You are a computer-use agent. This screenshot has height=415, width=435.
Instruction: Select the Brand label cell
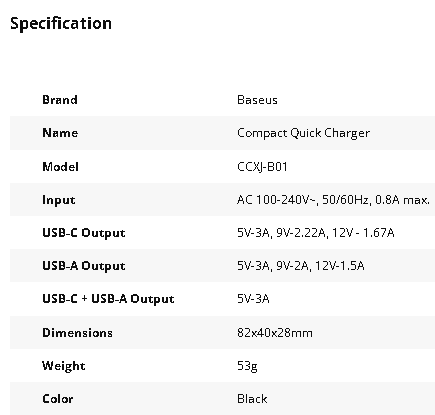click(60, 100)
